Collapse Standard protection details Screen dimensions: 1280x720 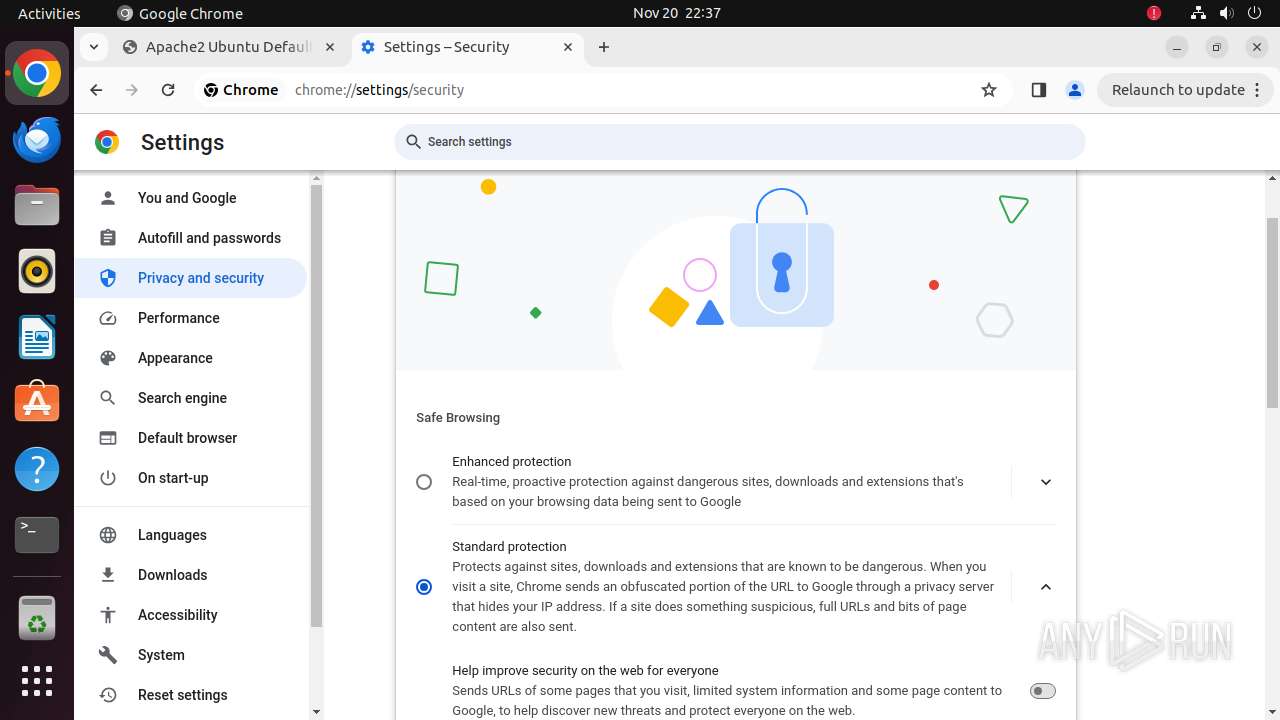click(1046, 587)
